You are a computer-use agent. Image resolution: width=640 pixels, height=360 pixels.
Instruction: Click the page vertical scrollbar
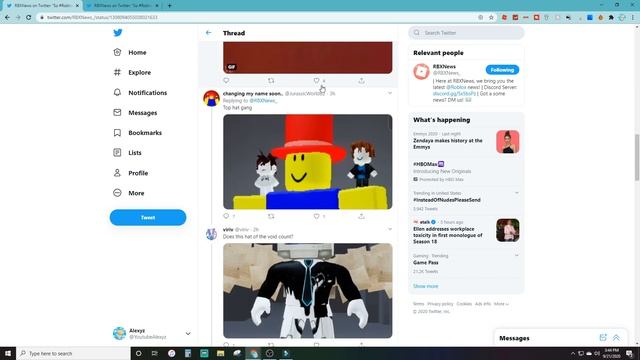[x=637, y=157]
